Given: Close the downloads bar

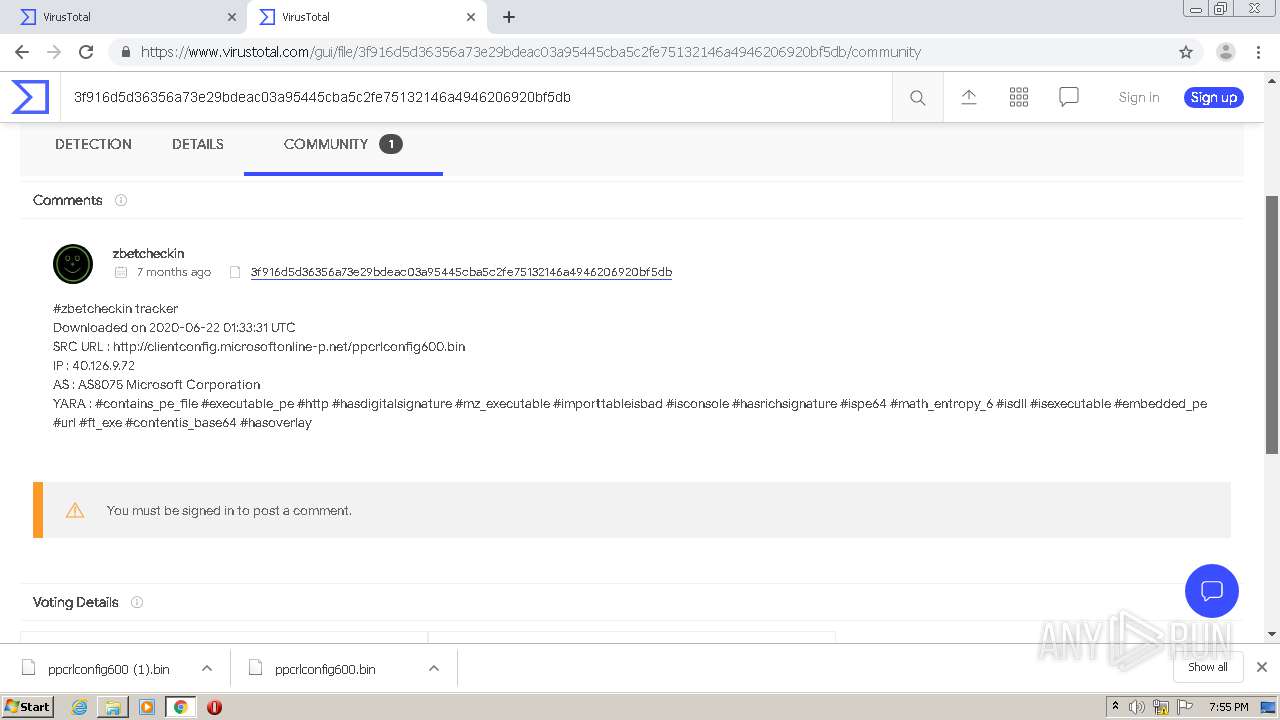Looking at the screenshot, I should [x=1261, y=667].
